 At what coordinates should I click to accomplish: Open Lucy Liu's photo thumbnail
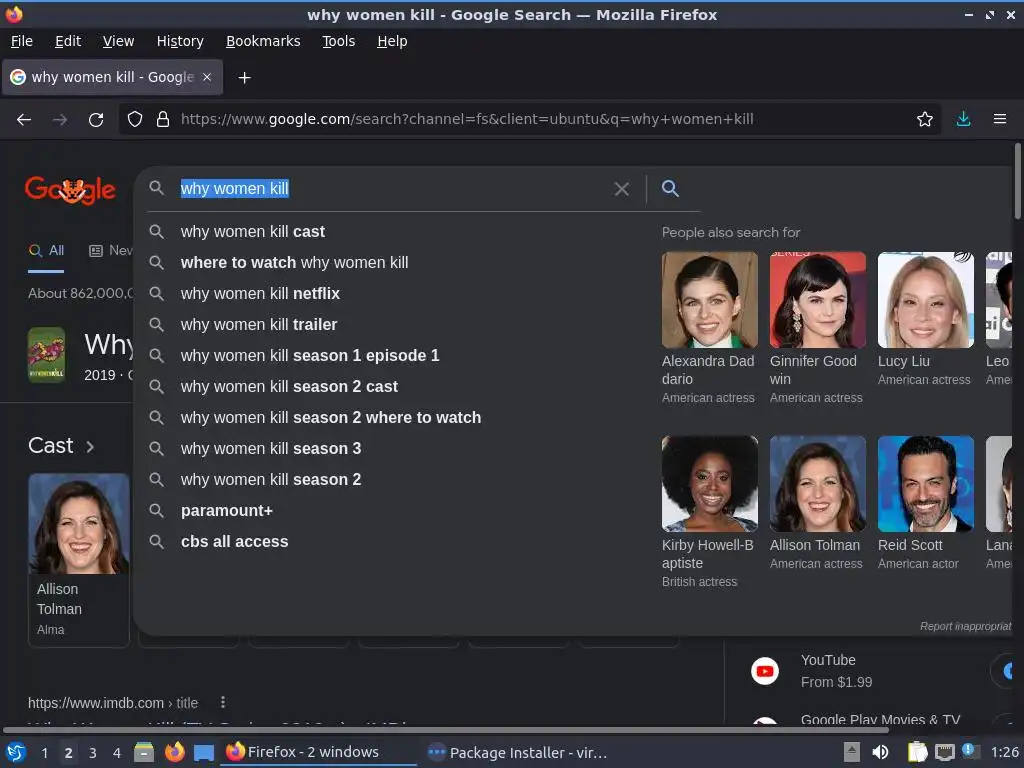pyautogui.click(x=925, y=300)
